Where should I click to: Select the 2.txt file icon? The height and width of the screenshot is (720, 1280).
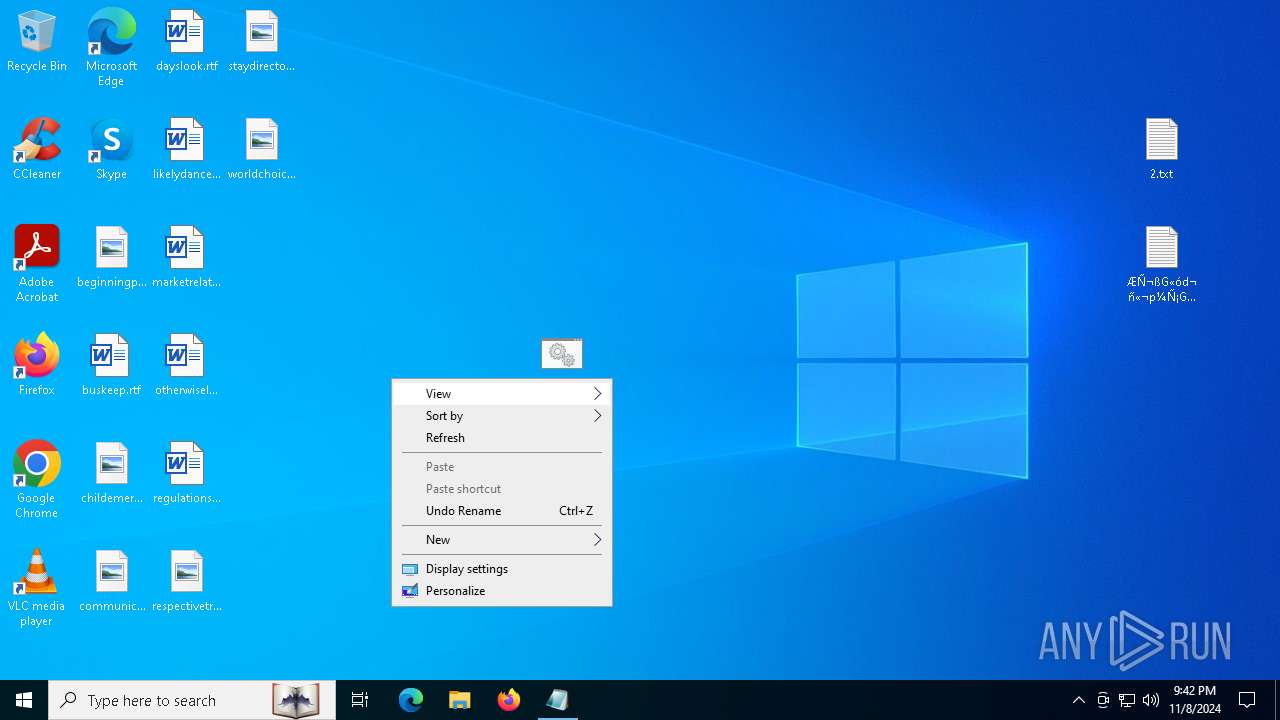[1161, 150]
